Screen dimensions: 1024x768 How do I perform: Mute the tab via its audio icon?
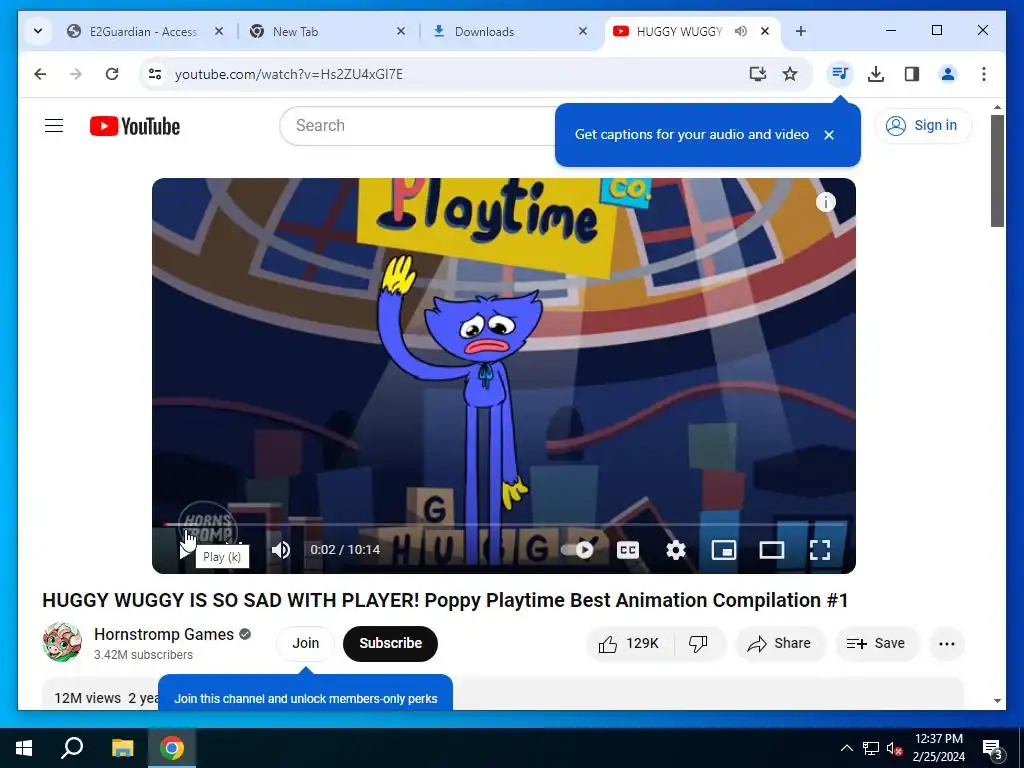[x=741, y=31]
